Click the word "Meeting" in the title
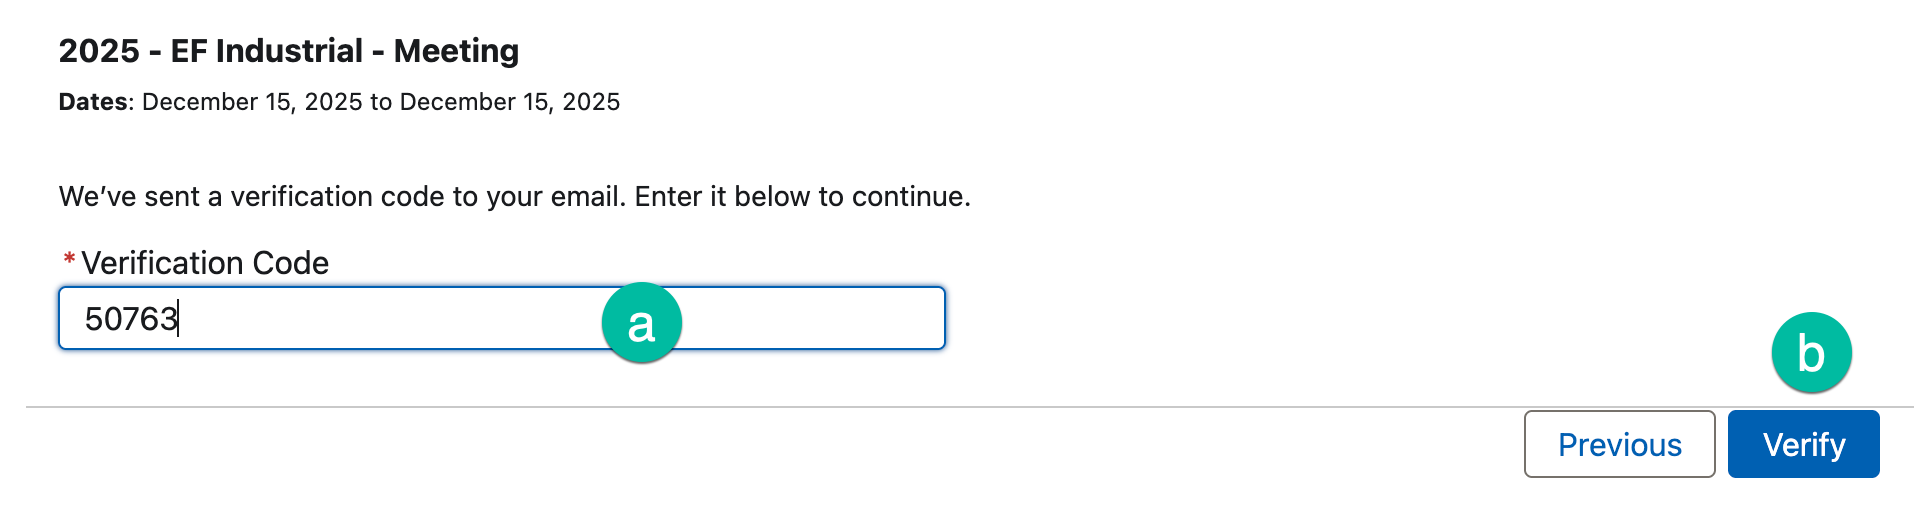This screenshot has width=1924, height=520. [x=456, y=51]
